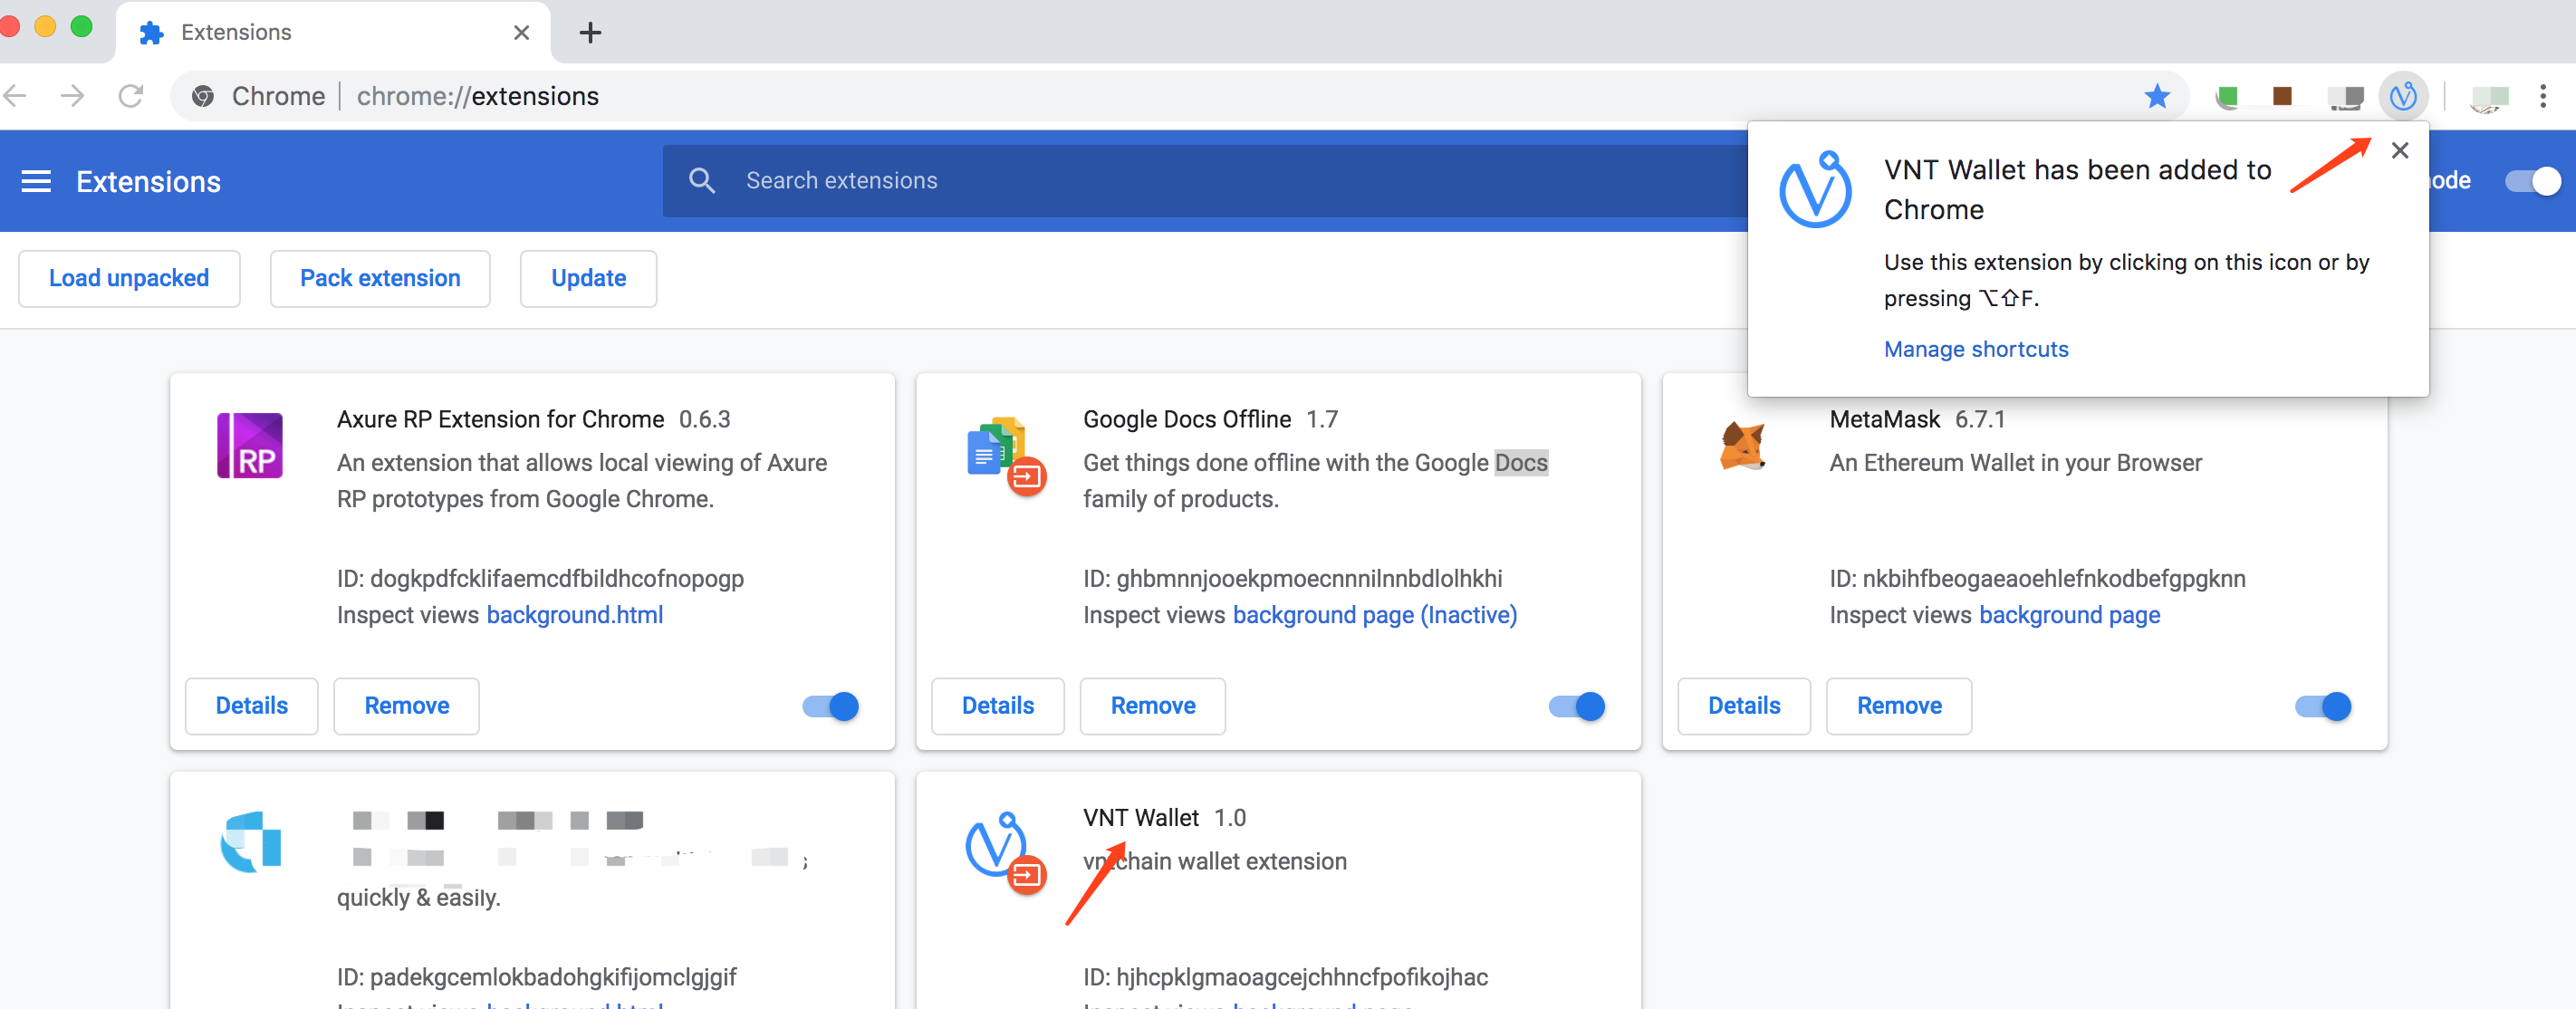Disable the Axure RP extension toggle

pyautogui.click(x=830, y=706)
